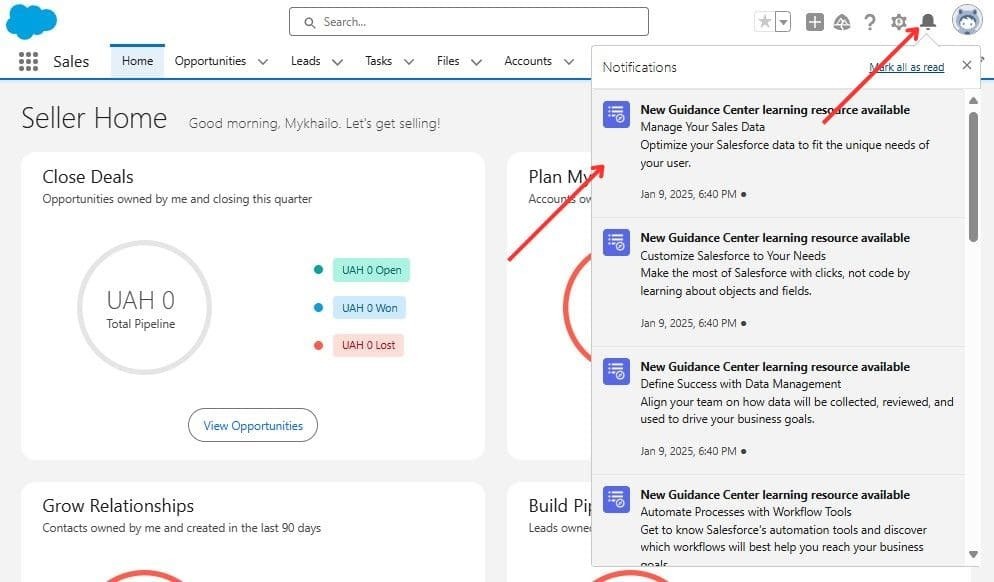This screenshot has width=994, height=582.
Task: Open the Trailhead Guidance Center icon
Action: 842,22
